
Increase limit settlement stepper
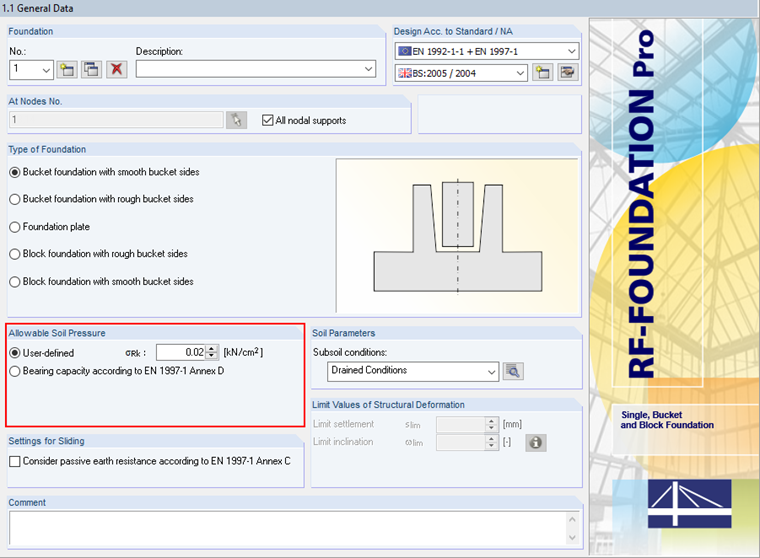coord(491,421)
